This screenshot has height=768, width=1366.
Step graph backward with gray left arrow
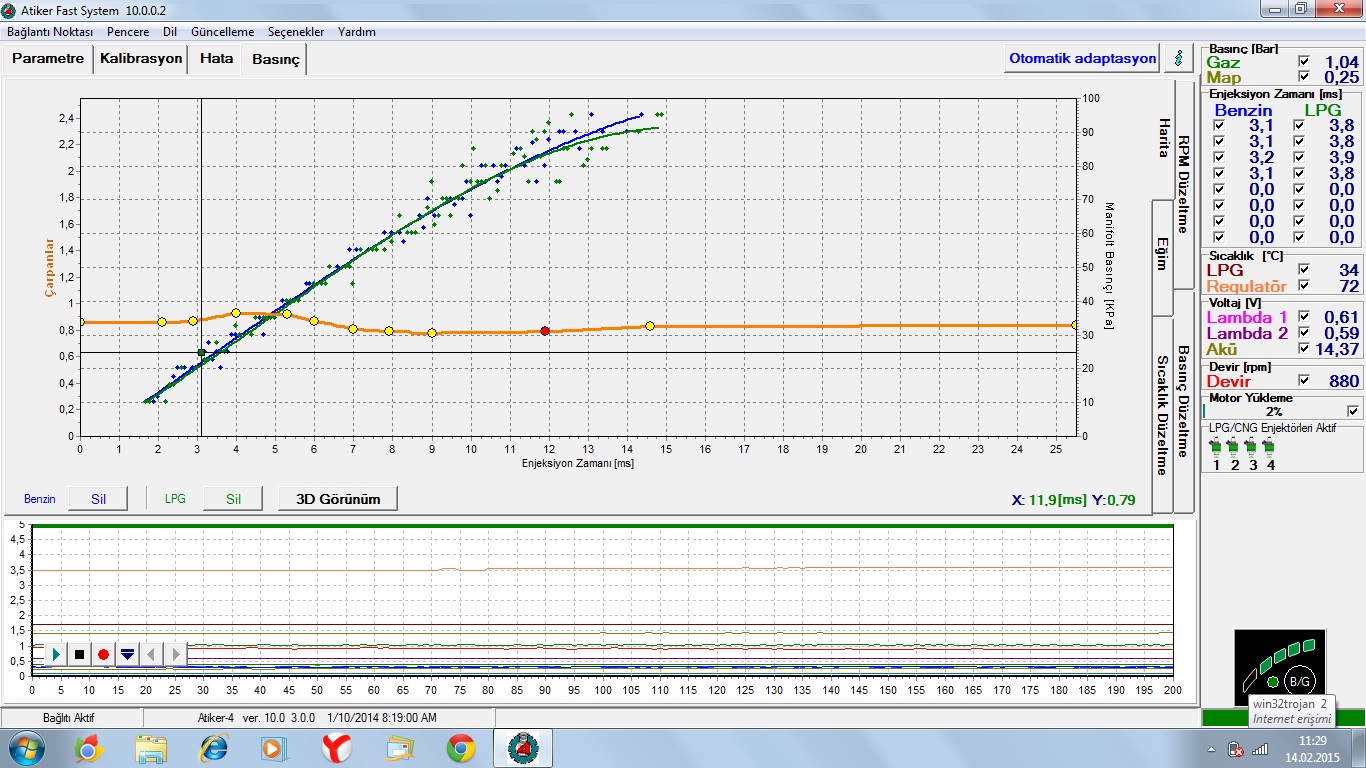tap(151, 654)
